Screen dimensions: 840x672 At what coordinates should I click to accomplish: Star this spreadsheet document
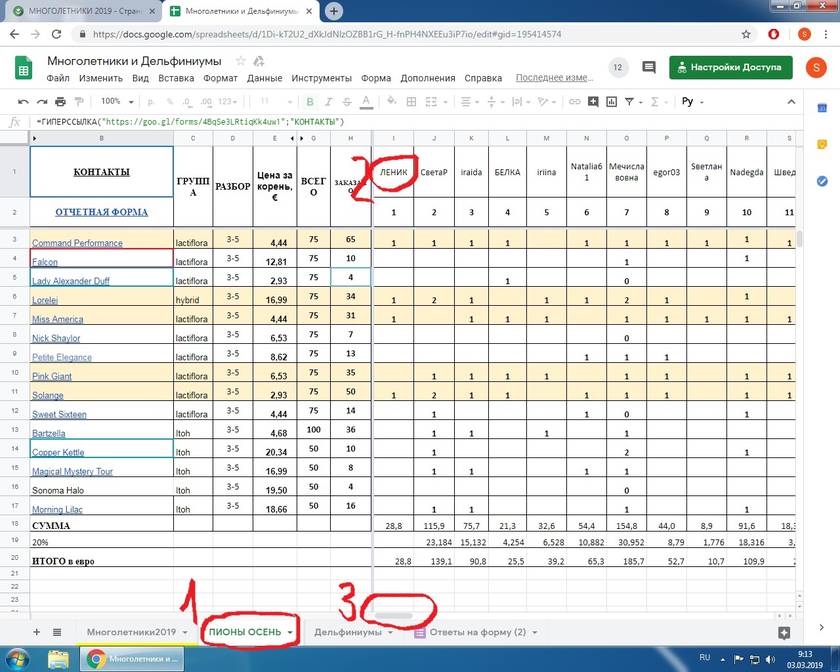(x=240, y=61)
